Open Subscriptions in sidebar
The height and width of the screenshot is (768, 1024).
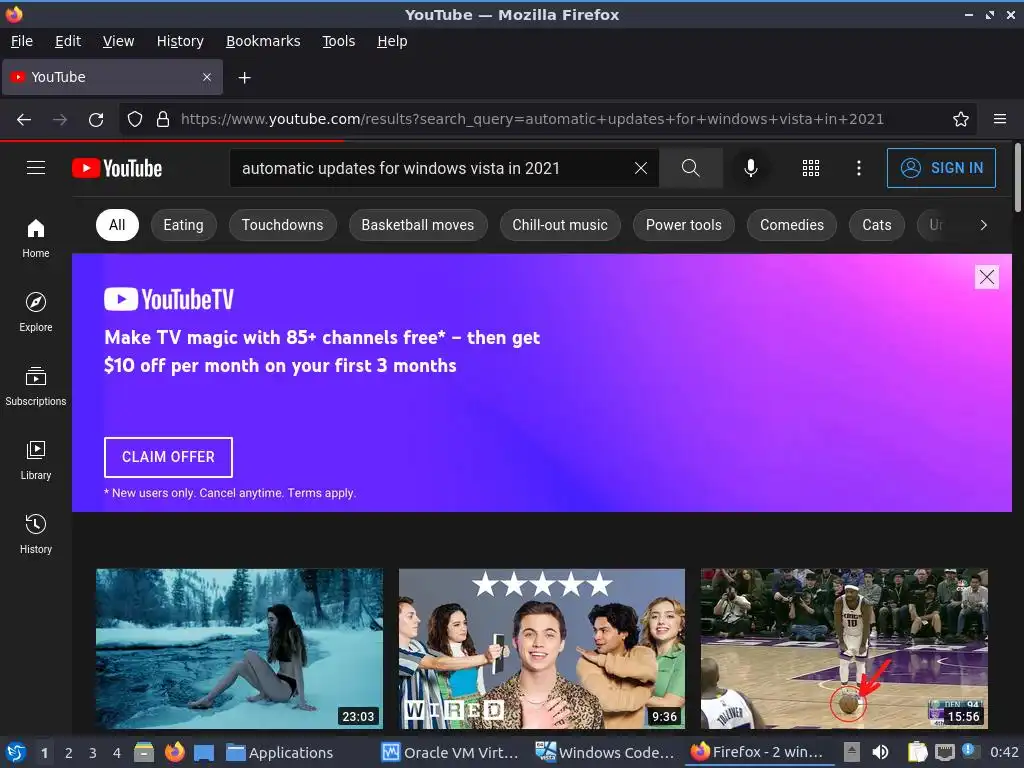[x=36, y=387]
